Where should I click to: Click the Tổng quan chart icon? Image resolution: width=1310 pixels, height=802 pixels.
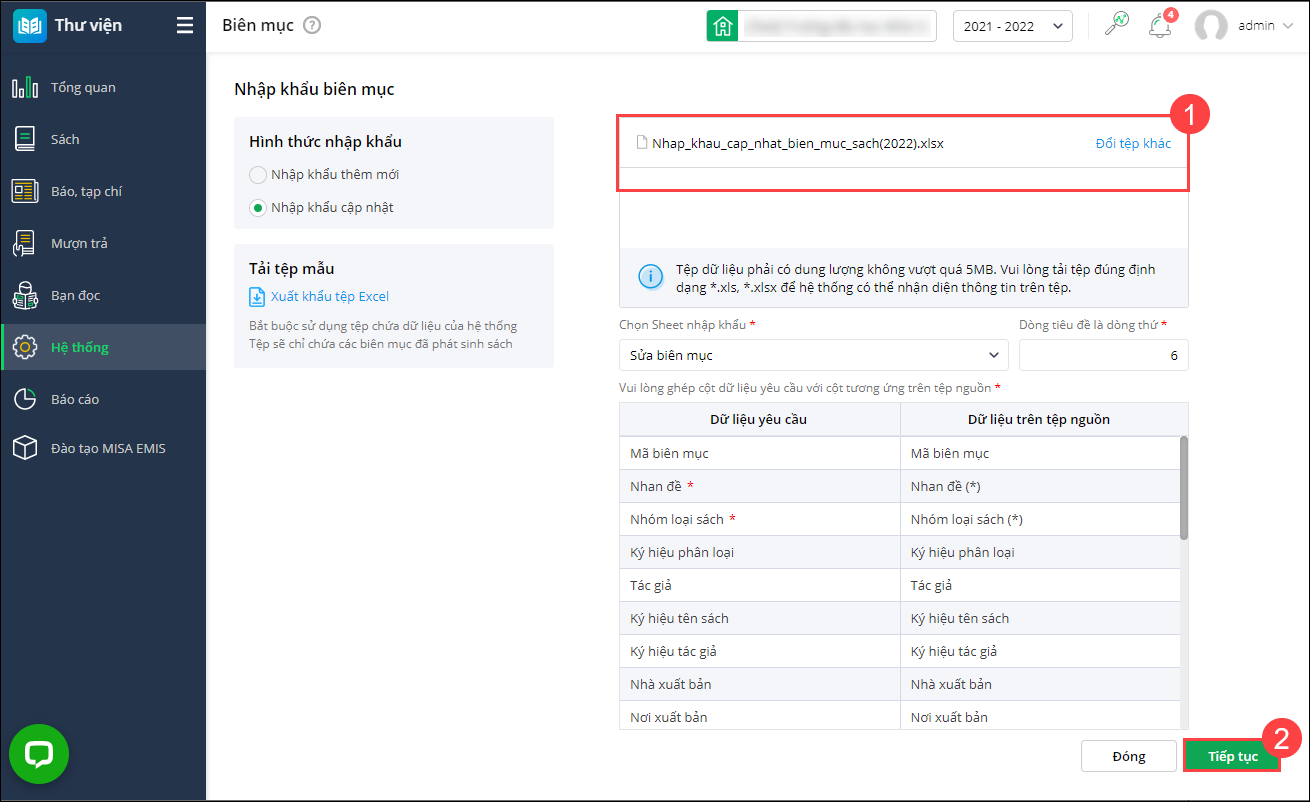(25, 87)
